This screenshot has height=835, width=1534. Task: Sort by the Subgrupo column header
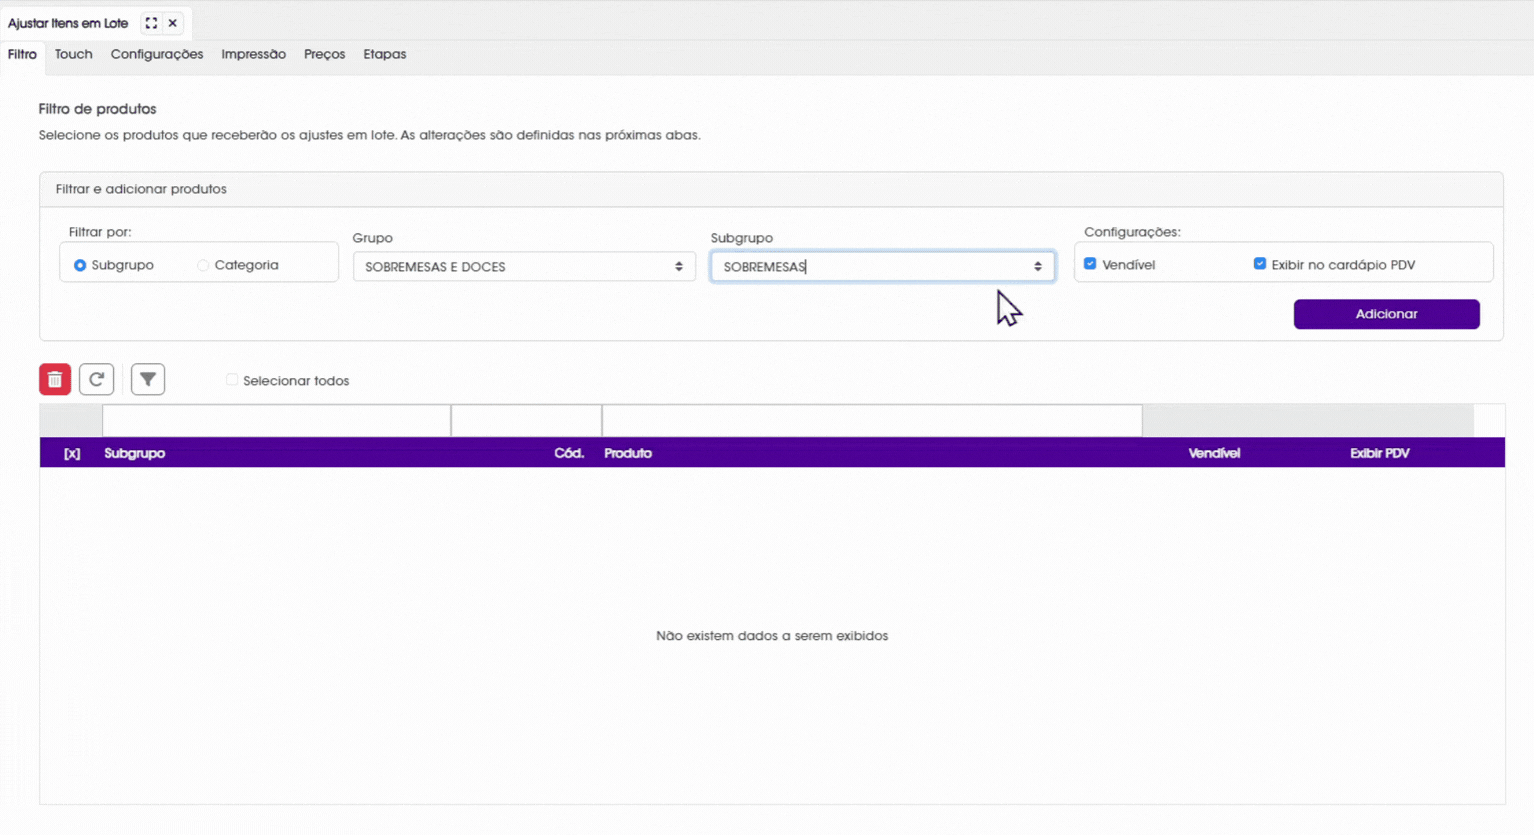(x=135, y=453)
